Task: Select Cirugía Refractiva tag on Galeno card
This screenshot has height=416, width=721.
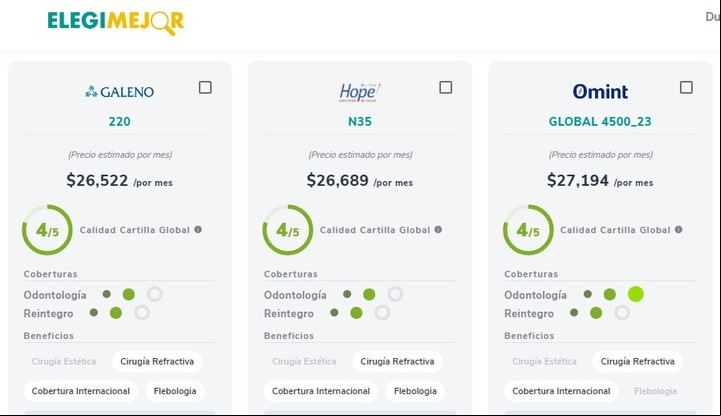Action: pyautogui.click(x=157, y=361)
